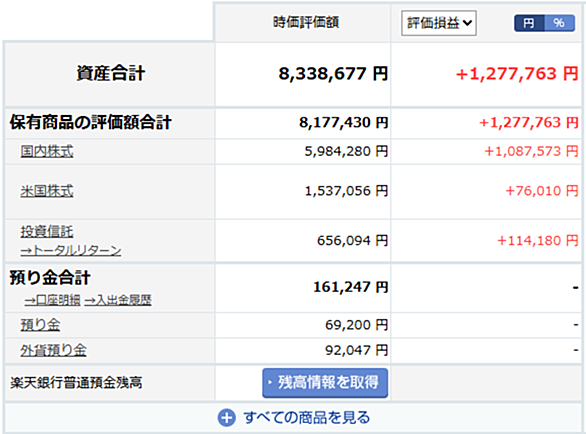Select investment trust value 656,094 円
Screen dimensions: 586x434
click(352, 240)
